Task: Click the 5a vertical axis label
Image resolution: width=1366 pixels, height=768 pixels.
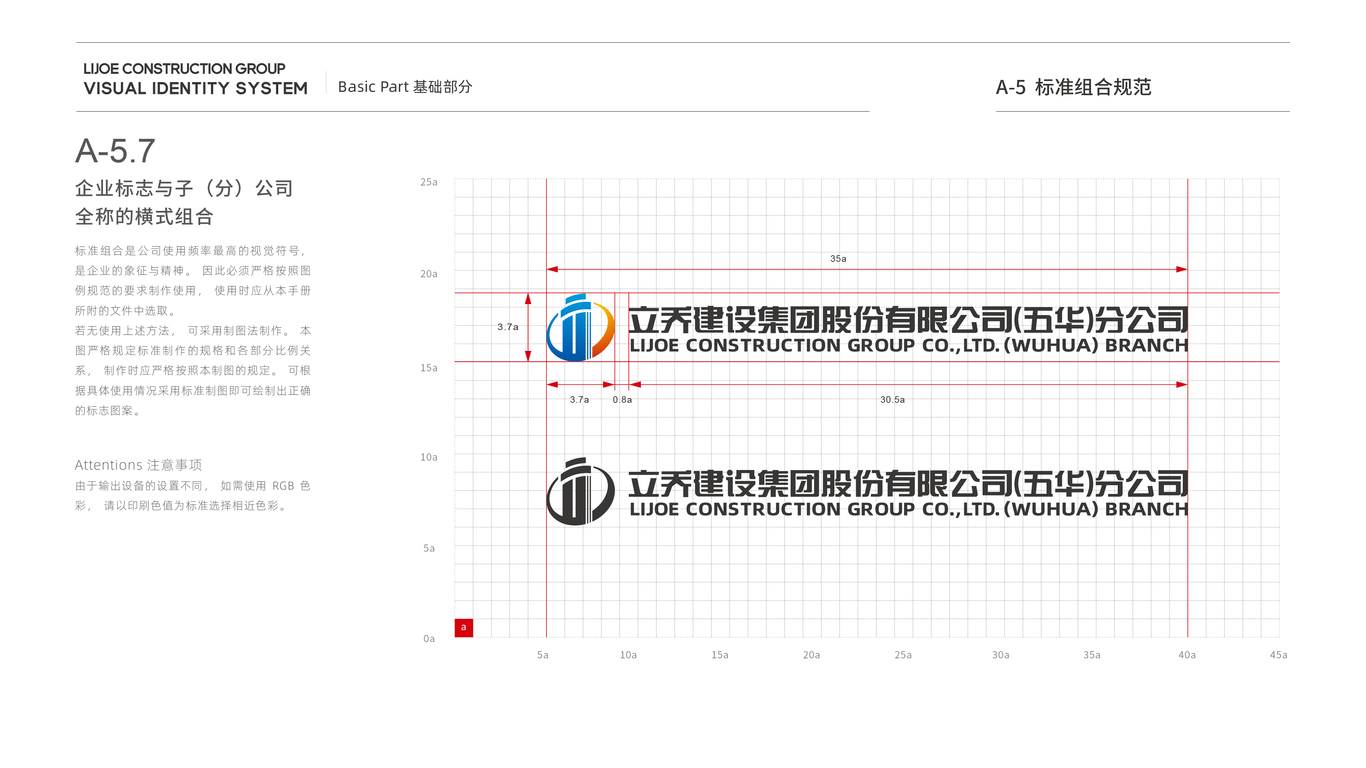Action: pos(429,548)
